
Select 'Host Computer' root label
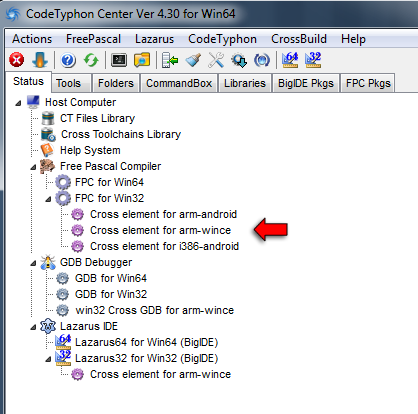[x=80, y=102]
